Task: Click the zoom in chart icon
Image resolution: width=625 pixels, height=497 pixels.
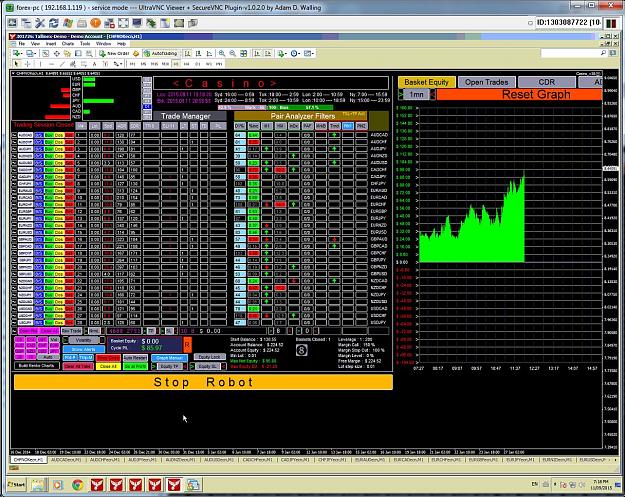Action: 222,53
